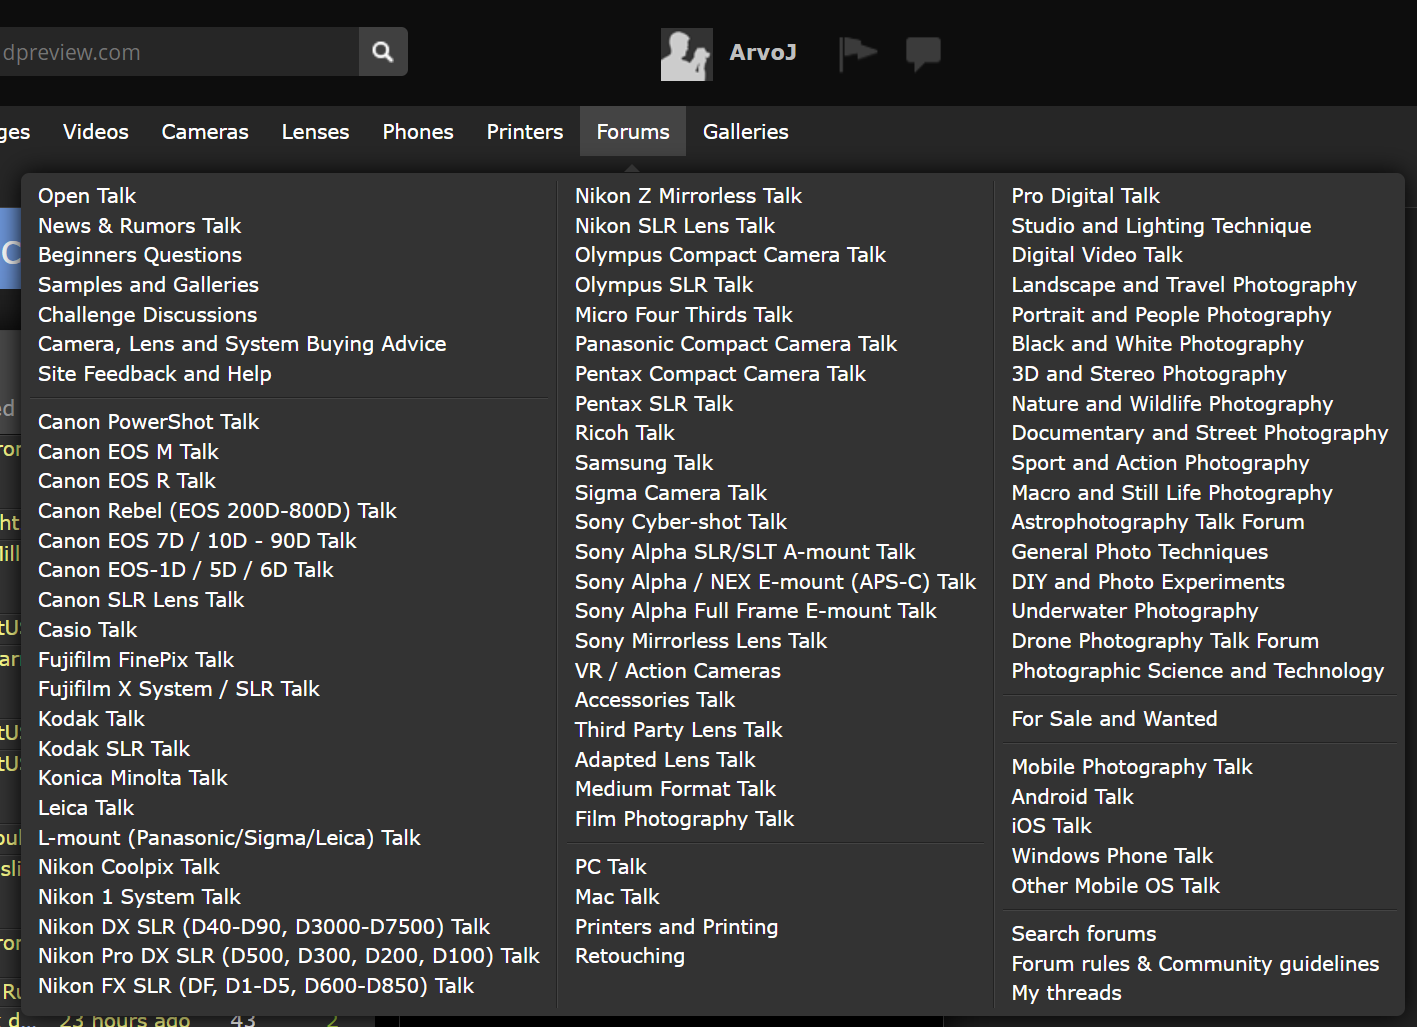1417x1027 pixels.
Task: Open Leica Talk forum
Action: pos(86,808)
